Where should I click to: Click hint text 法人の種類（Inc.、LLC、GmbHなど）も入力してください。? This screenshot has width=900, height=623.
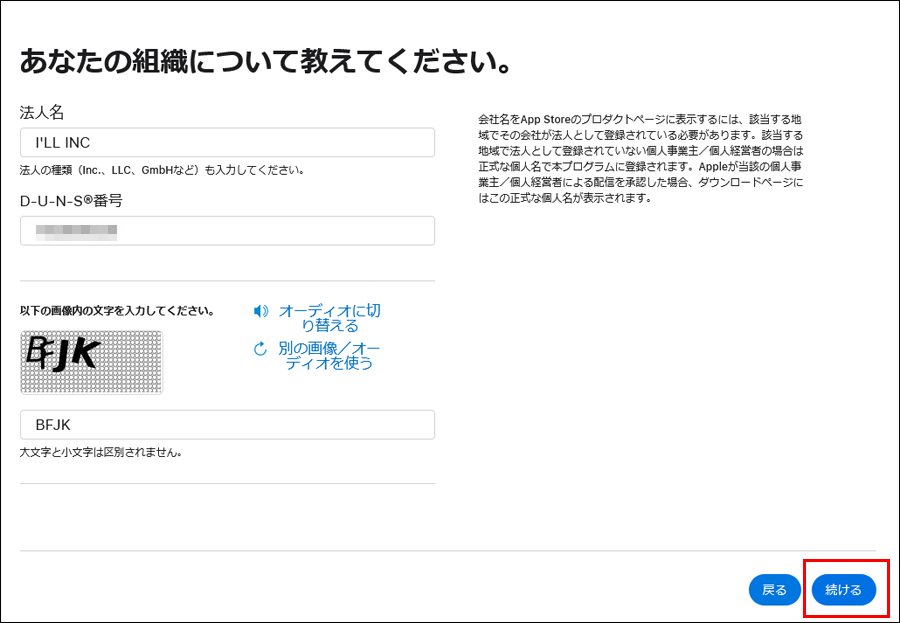point(162,170)
